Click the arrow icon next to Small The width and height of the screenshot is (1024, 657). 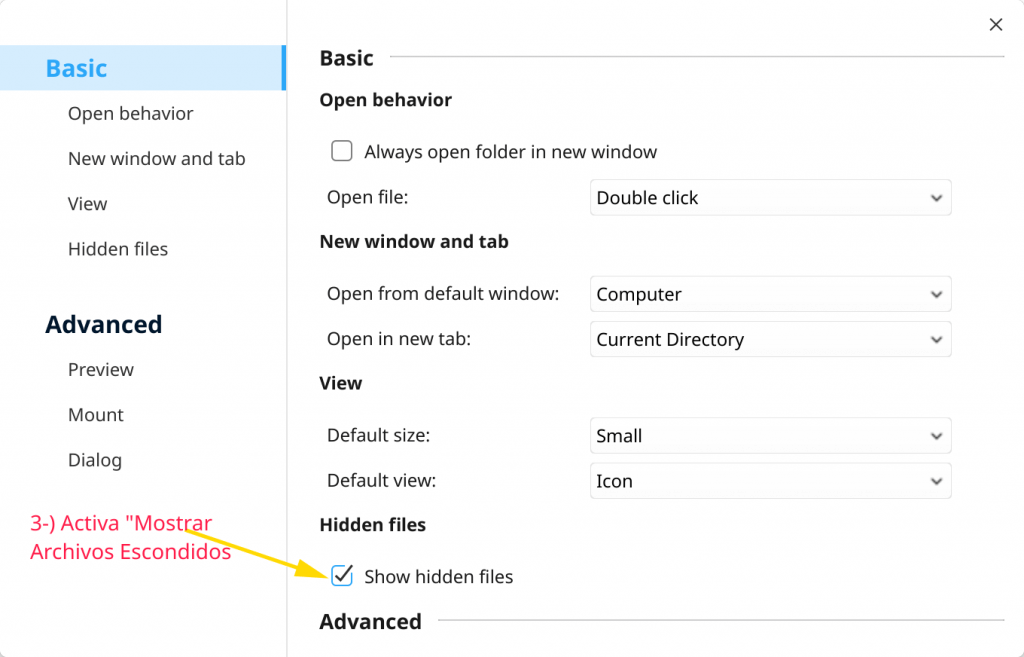[936, 436]
